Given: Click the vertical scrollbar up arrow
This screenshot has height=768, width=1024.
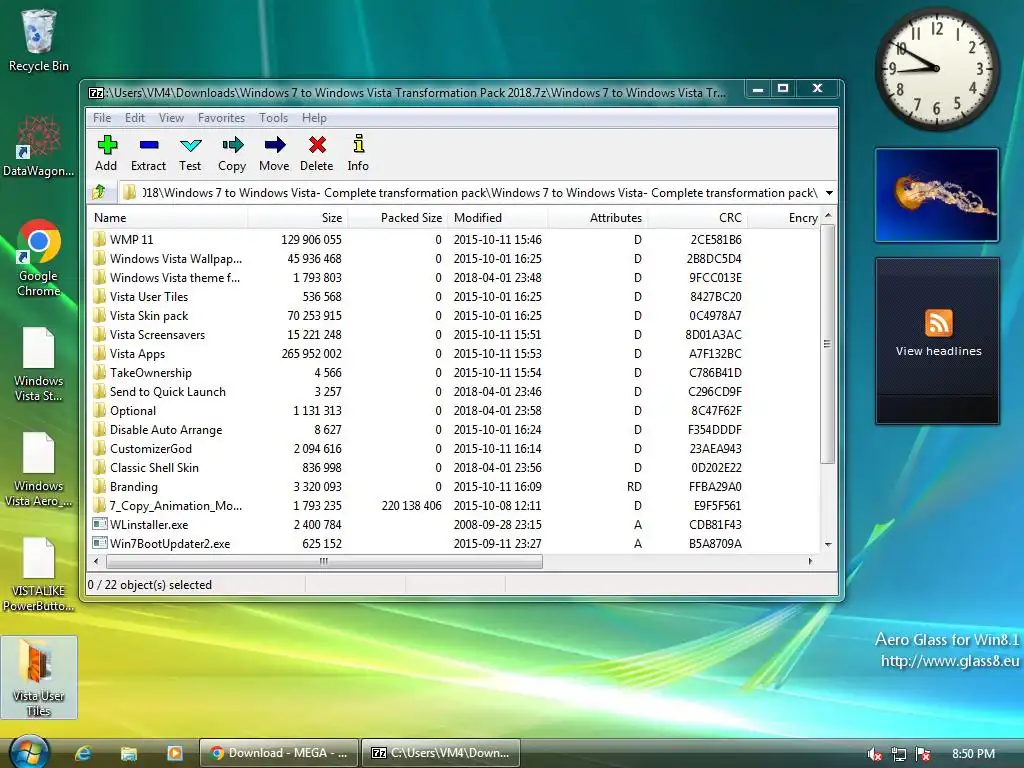Looking at the screenshot, I should (828, 216).
